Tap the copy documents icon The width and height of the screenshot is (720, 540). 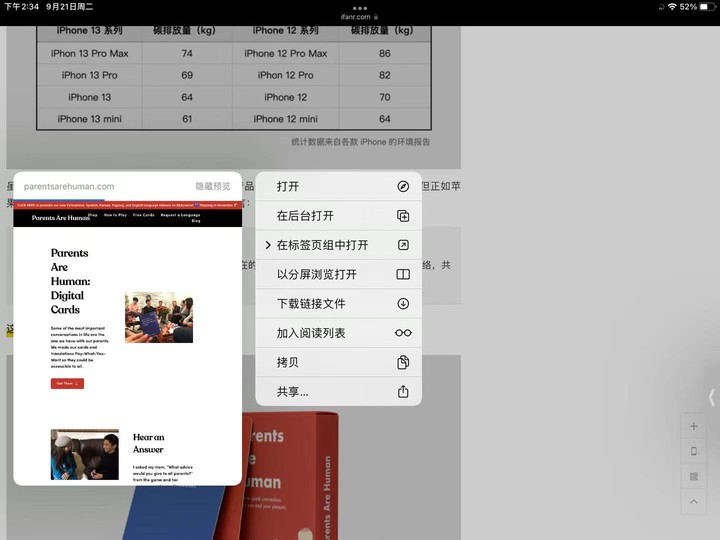click(403, 362)
